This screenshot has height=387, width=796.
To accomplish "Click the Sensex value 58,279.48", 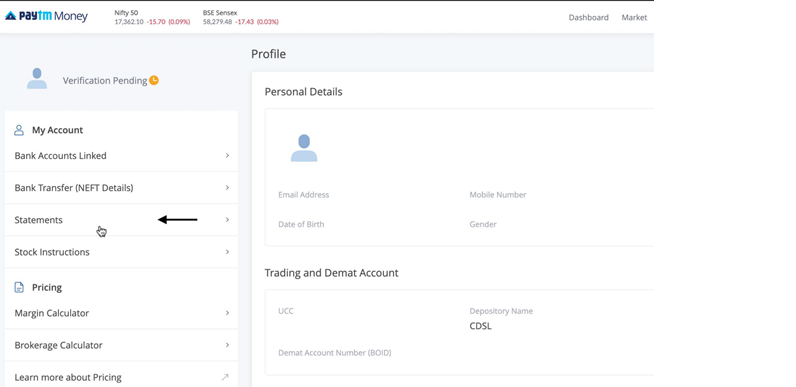I will click(x=217, y=22).
